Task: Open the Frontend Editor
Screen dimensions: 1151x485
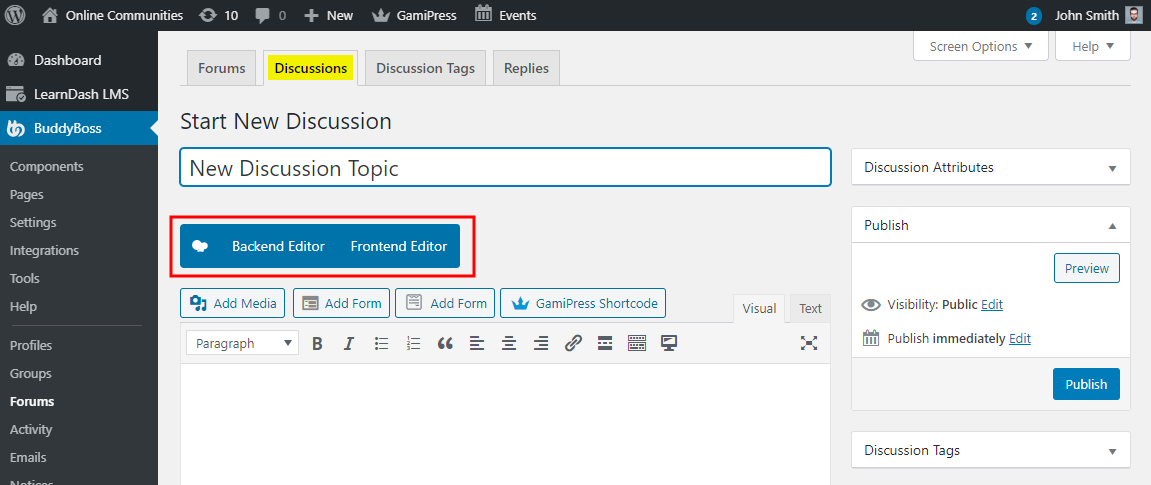Action: (x=398, y=246)
